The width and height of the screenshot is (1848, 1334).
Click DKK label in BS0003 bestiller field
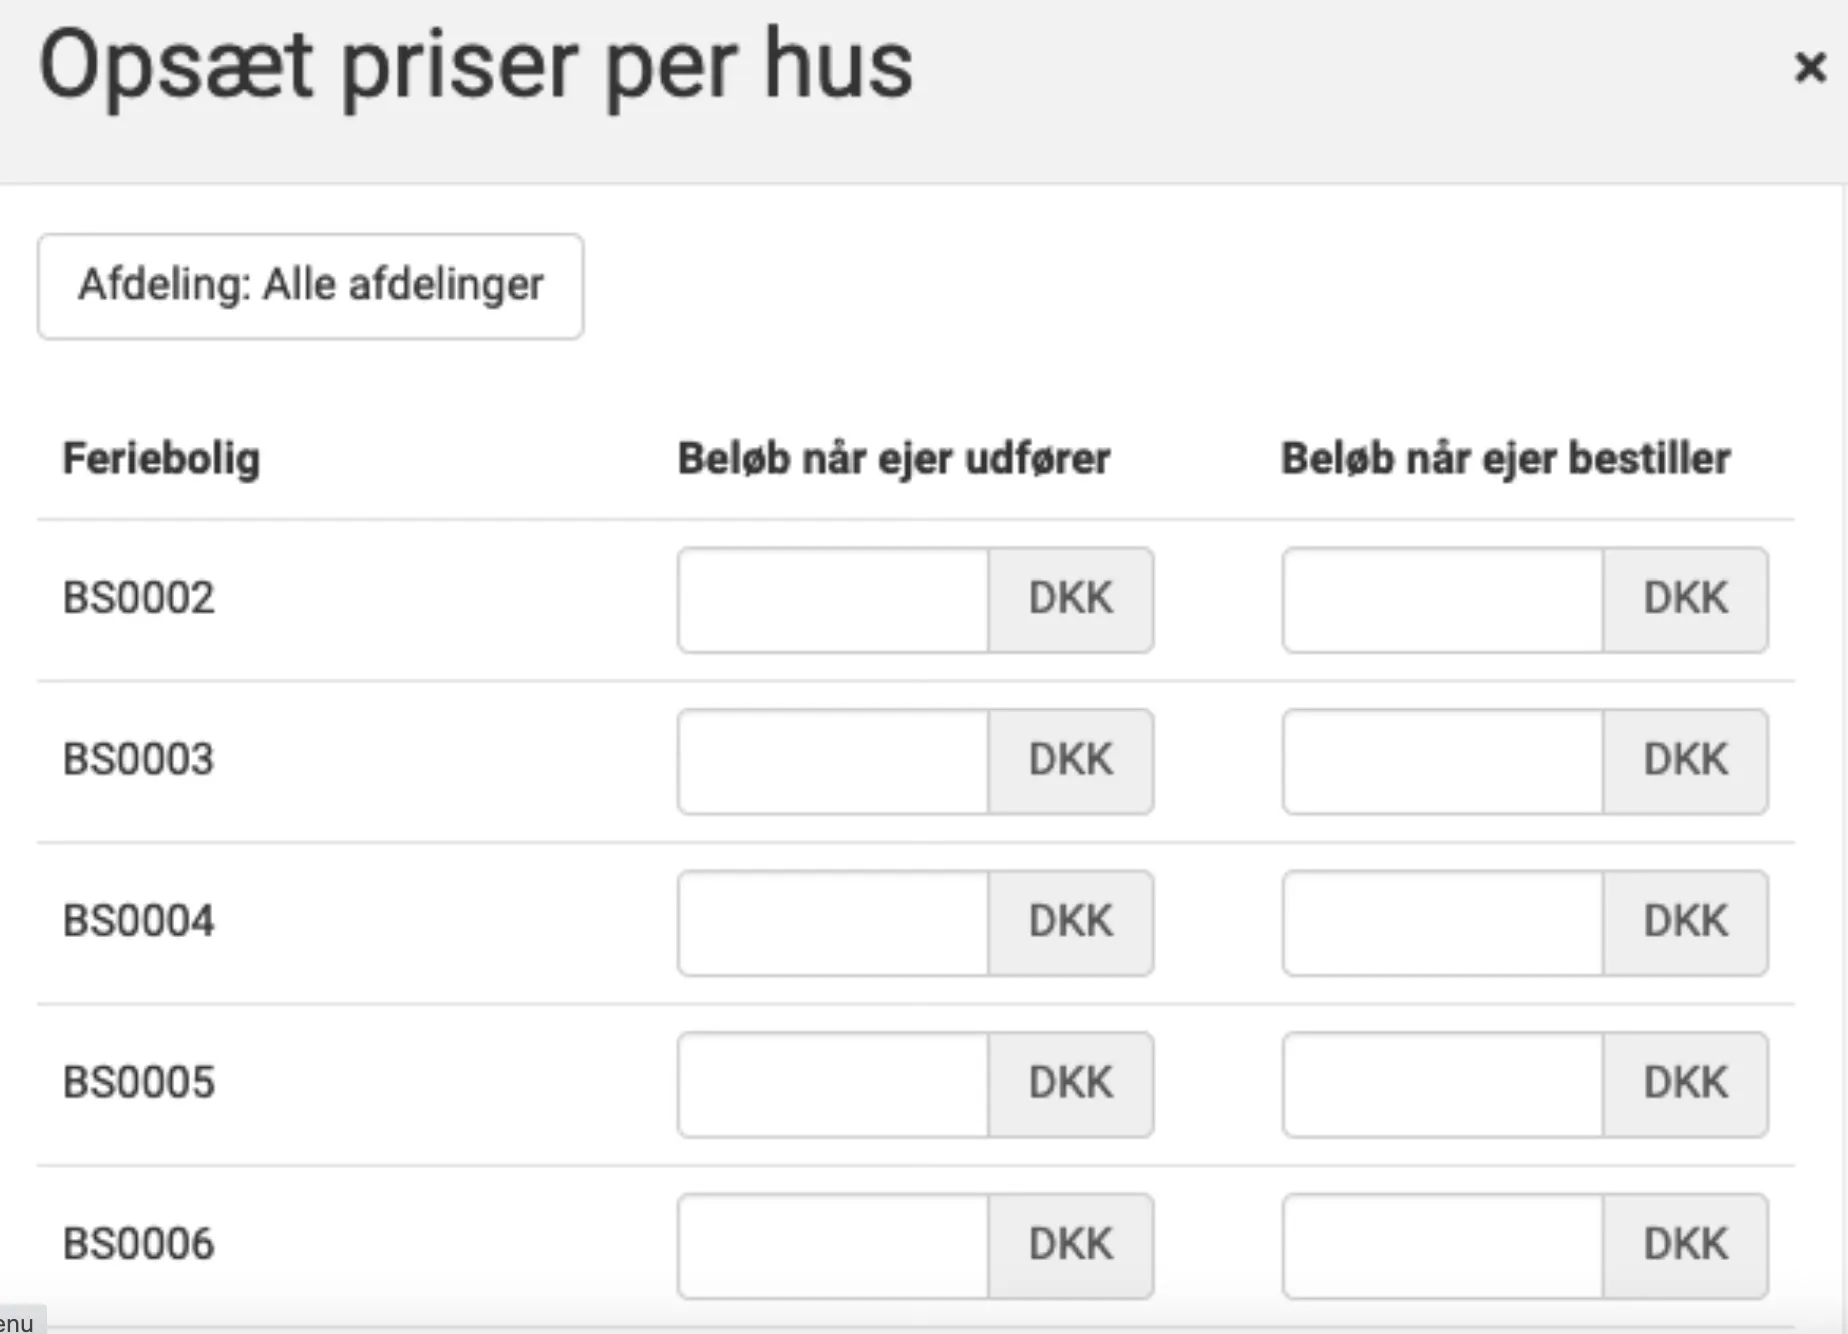1685,761
